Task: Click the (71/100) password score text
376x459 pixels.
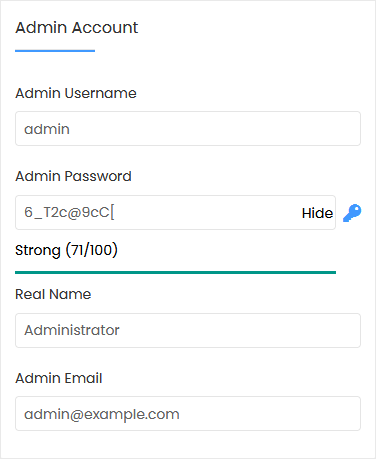Action: [x=92, y=250]
